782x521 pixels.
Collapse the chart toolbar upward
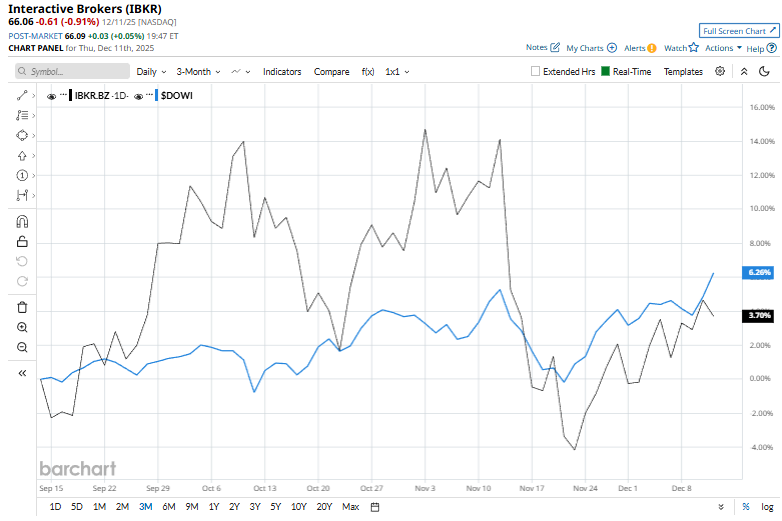(744, 71)
